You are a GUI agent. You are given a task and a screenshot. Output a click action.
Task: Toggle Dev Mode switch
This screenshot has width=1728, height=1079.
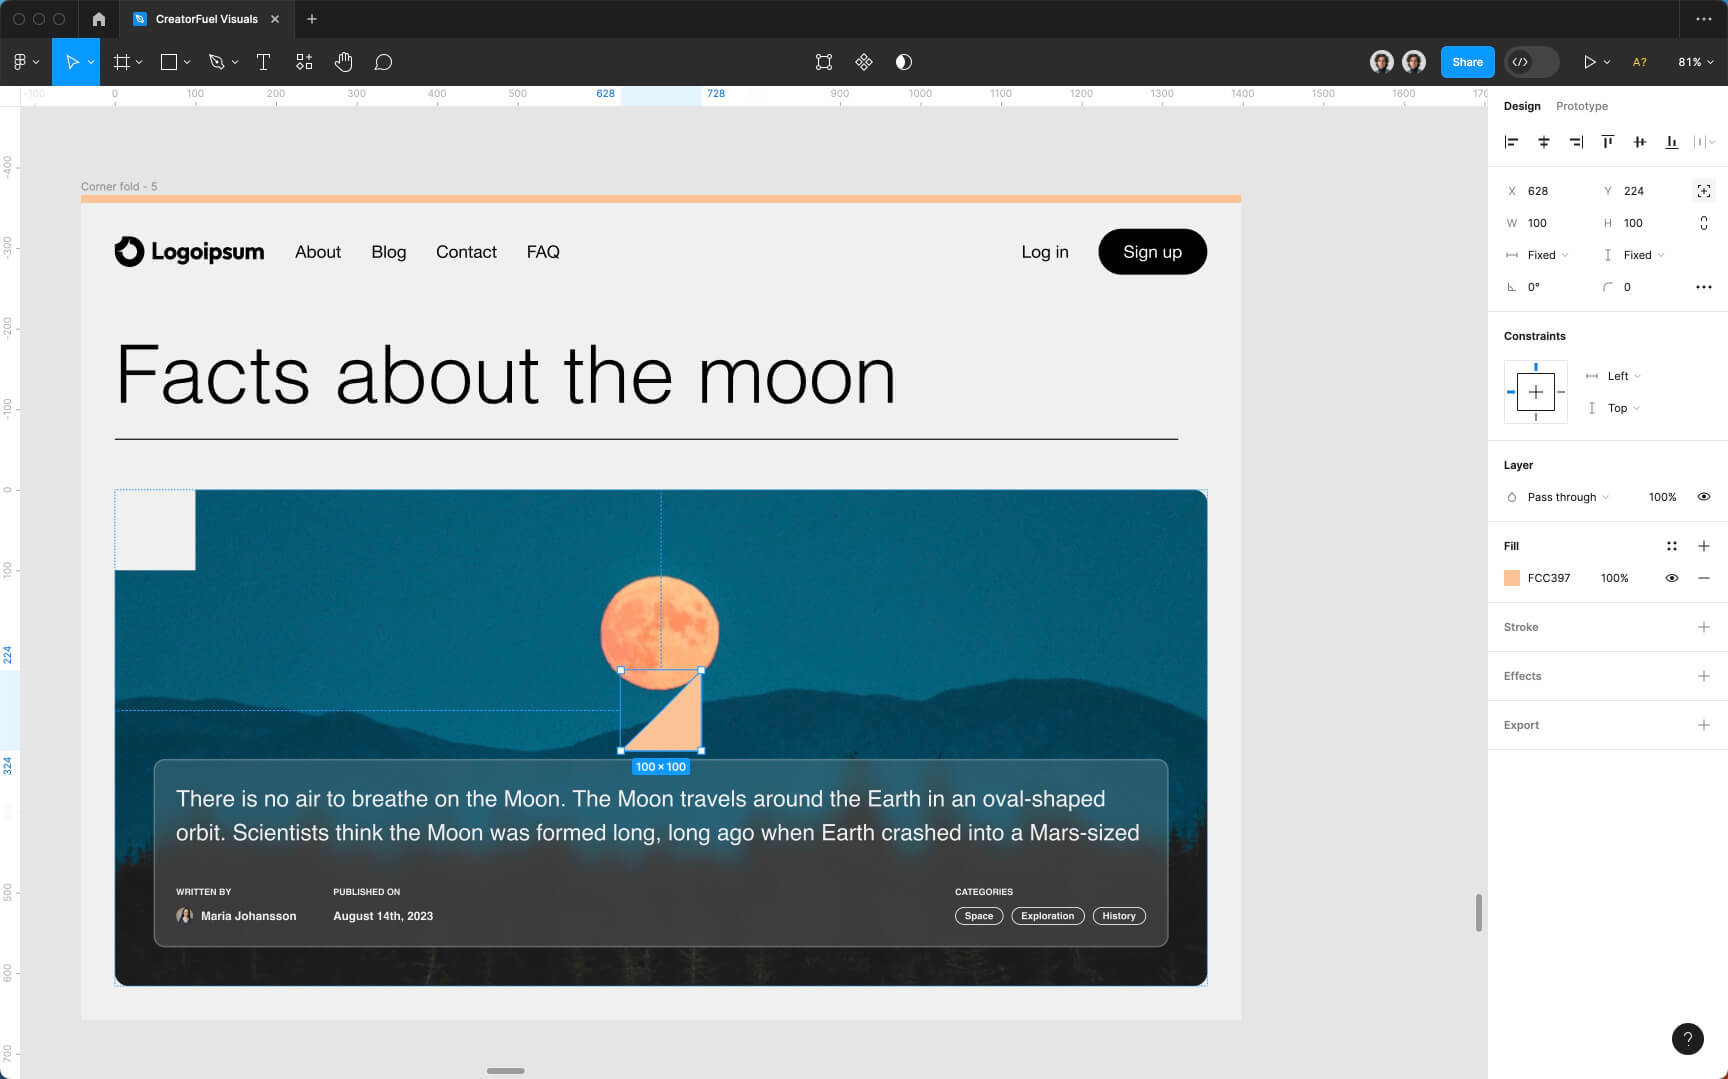click(x=1531, y=61)
